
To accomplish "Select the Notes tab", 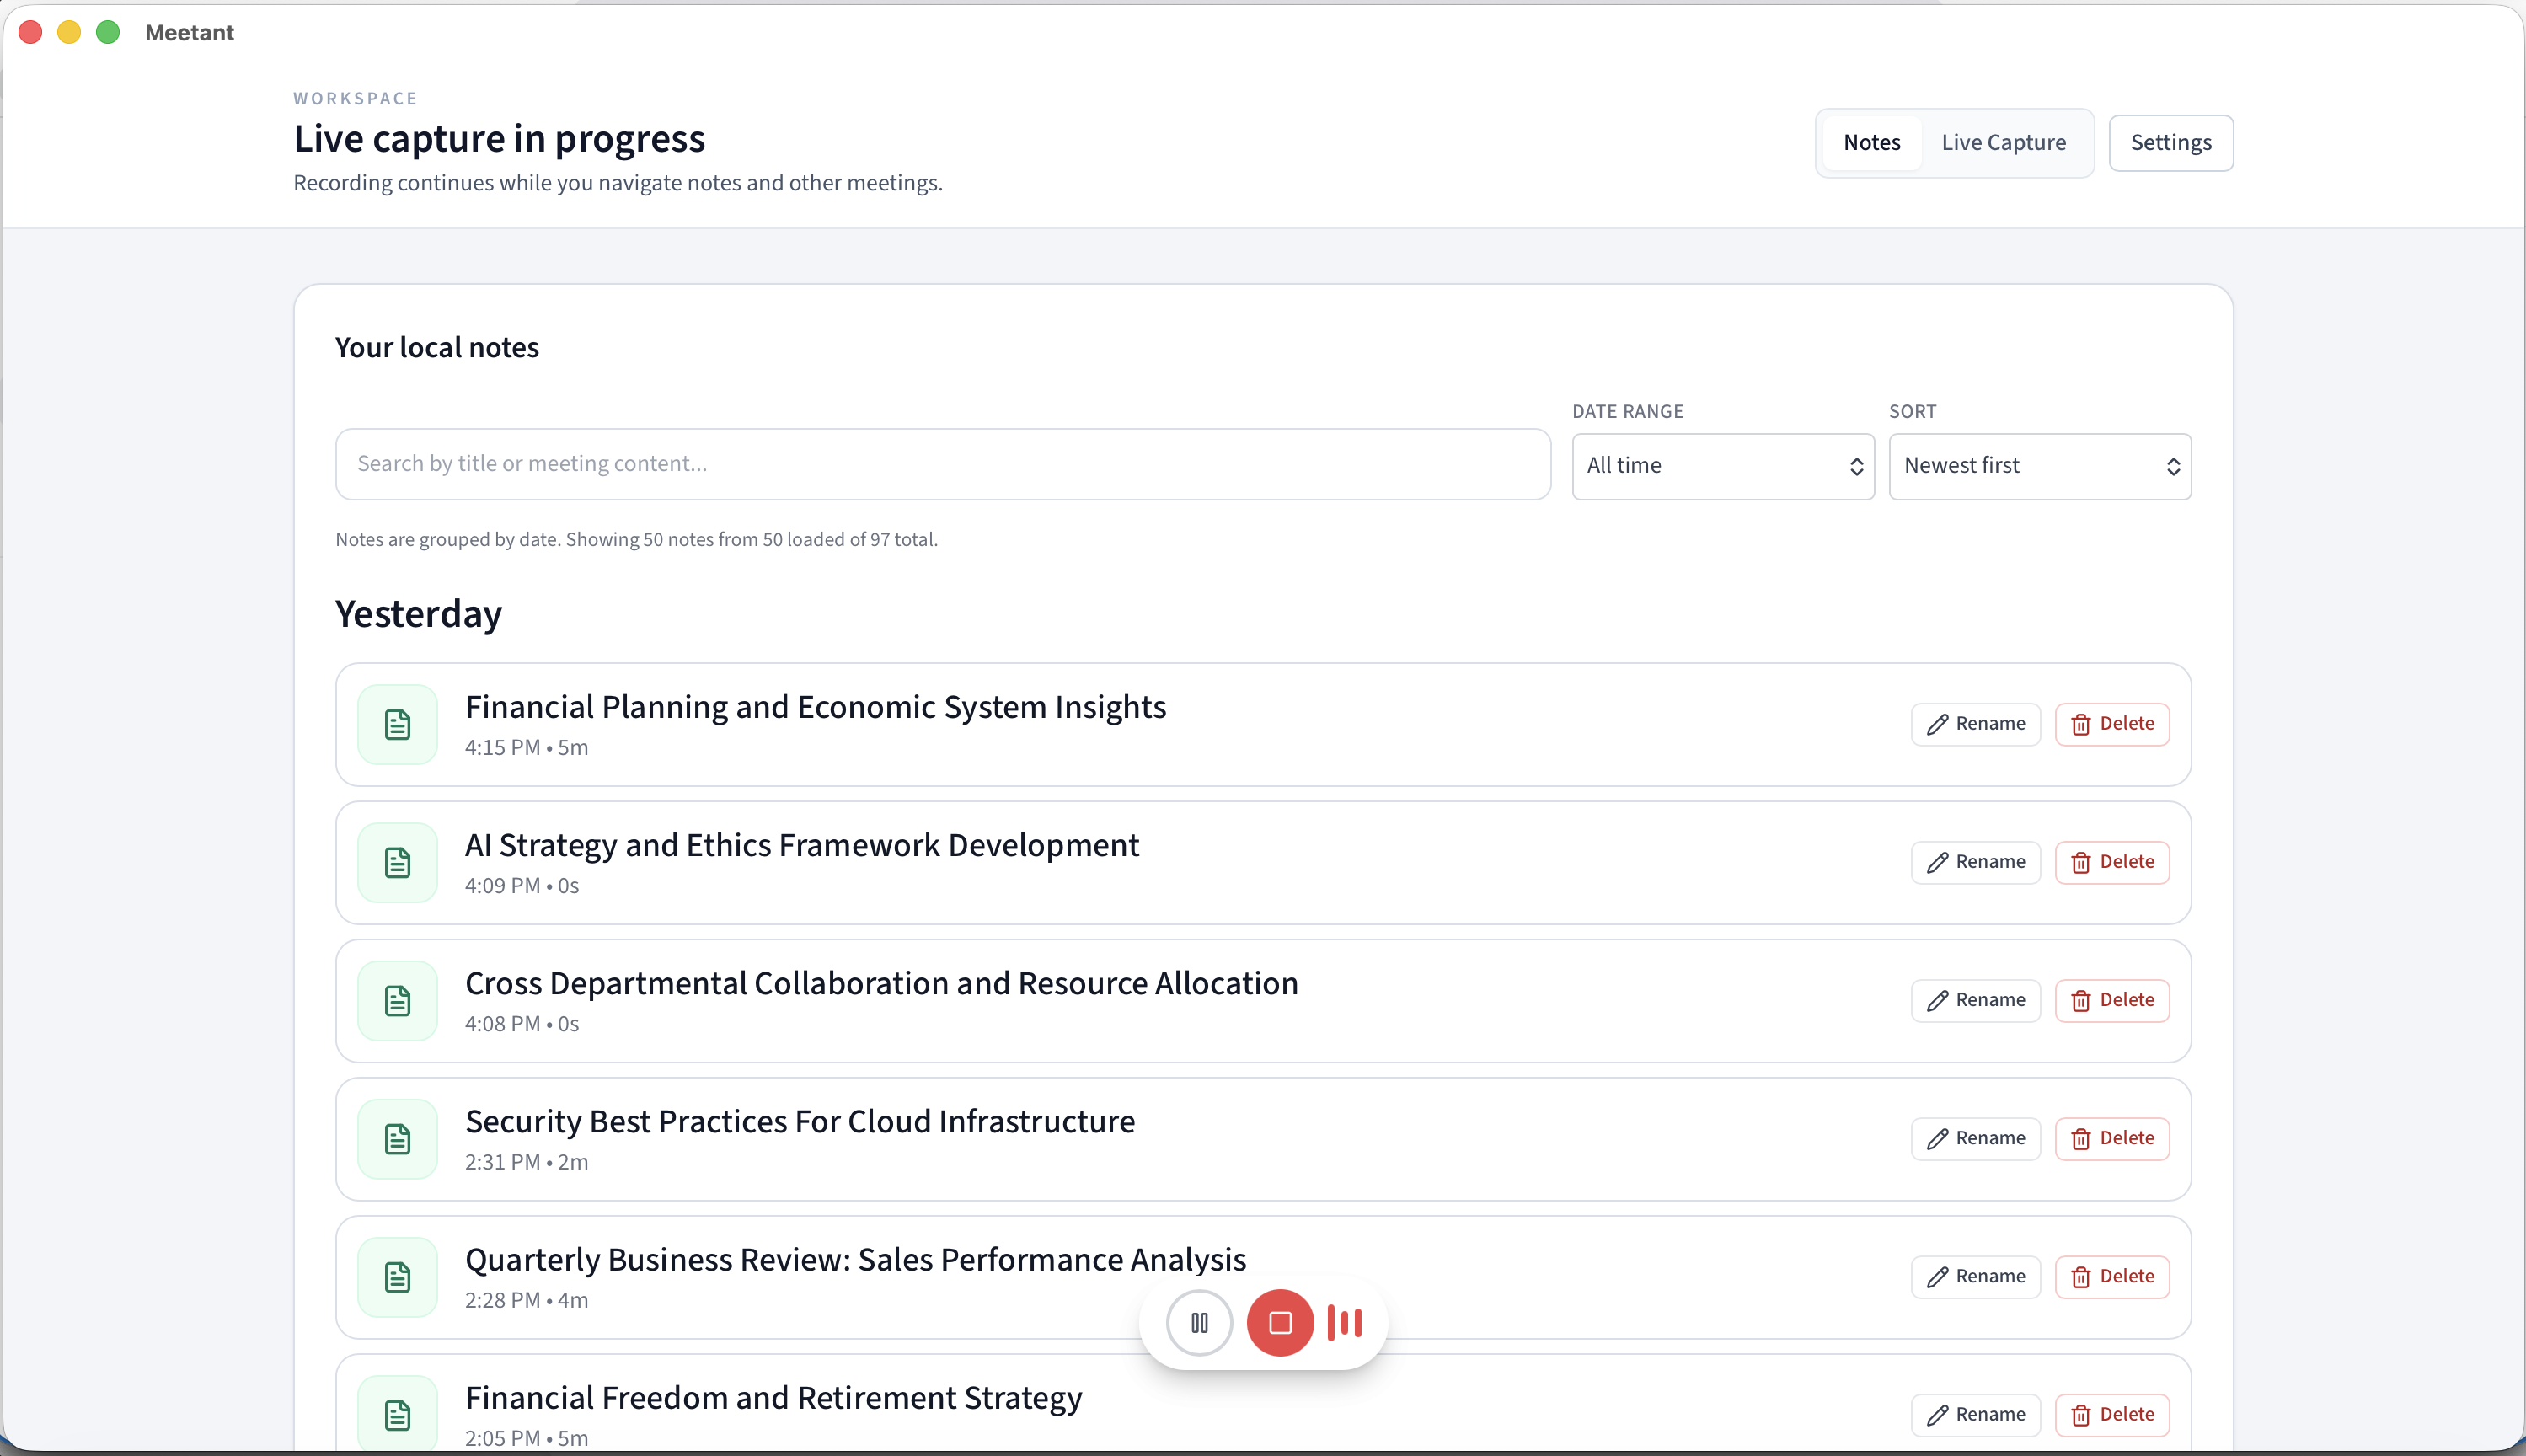I will click(1871, 142).
